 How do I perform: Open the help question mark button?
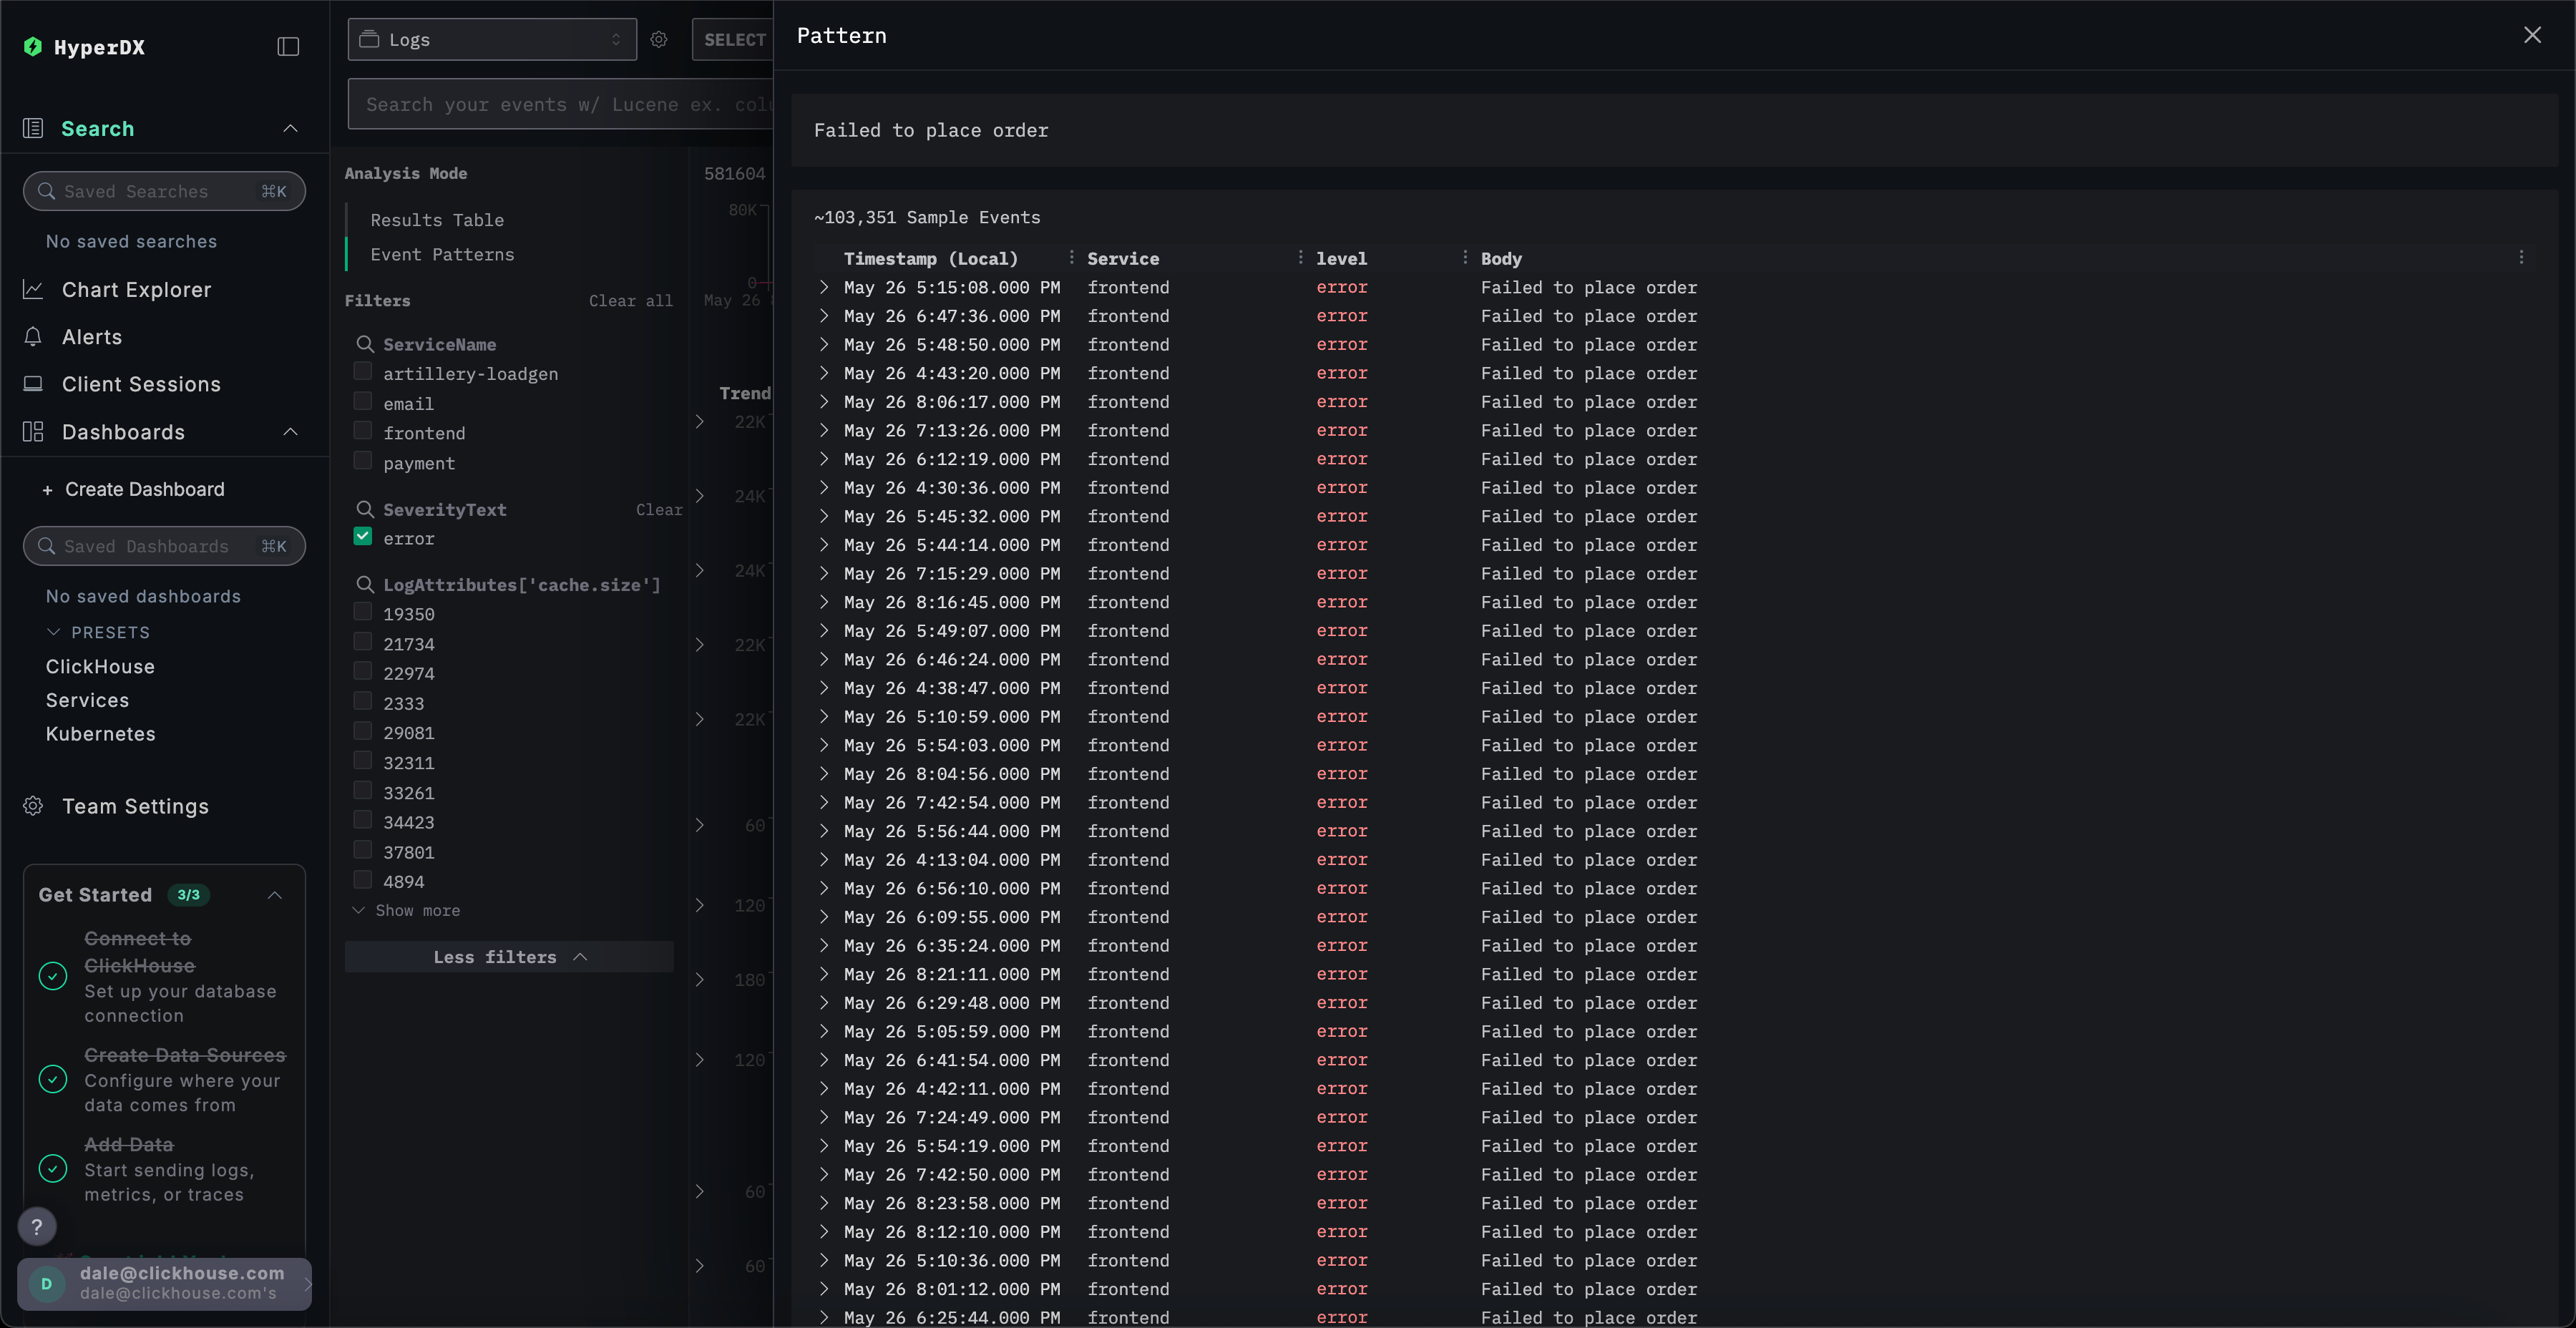[x=37, y=1226]
